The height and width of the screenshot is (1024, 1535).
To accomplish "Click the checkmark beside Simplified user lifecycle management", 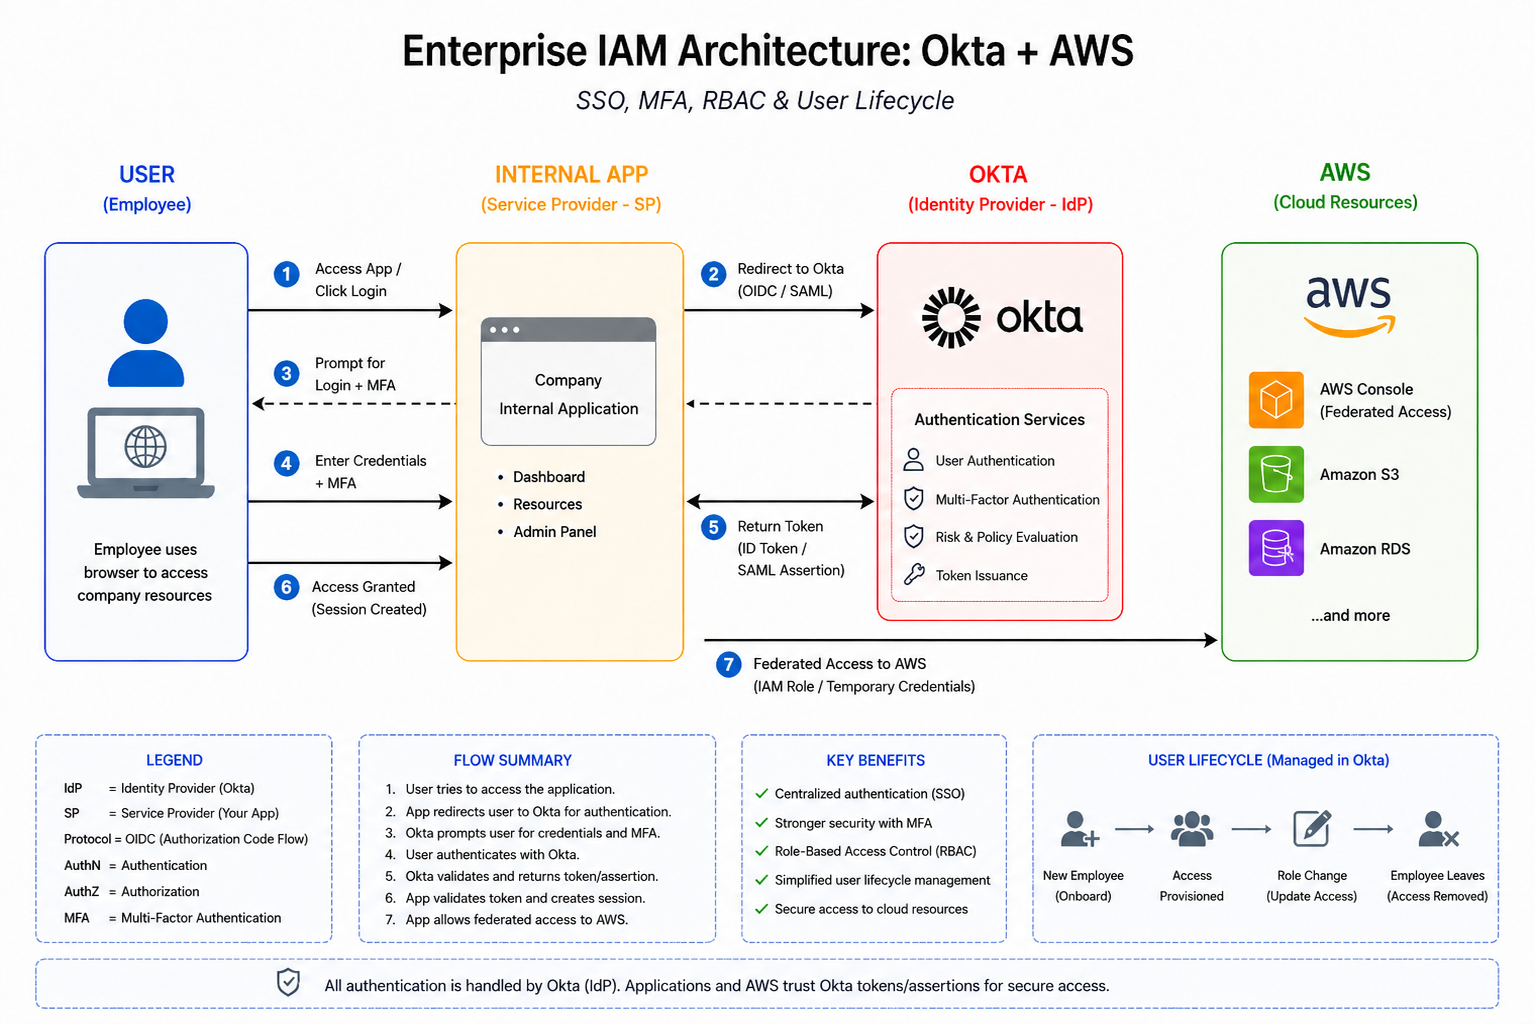I will click(762, 880).
